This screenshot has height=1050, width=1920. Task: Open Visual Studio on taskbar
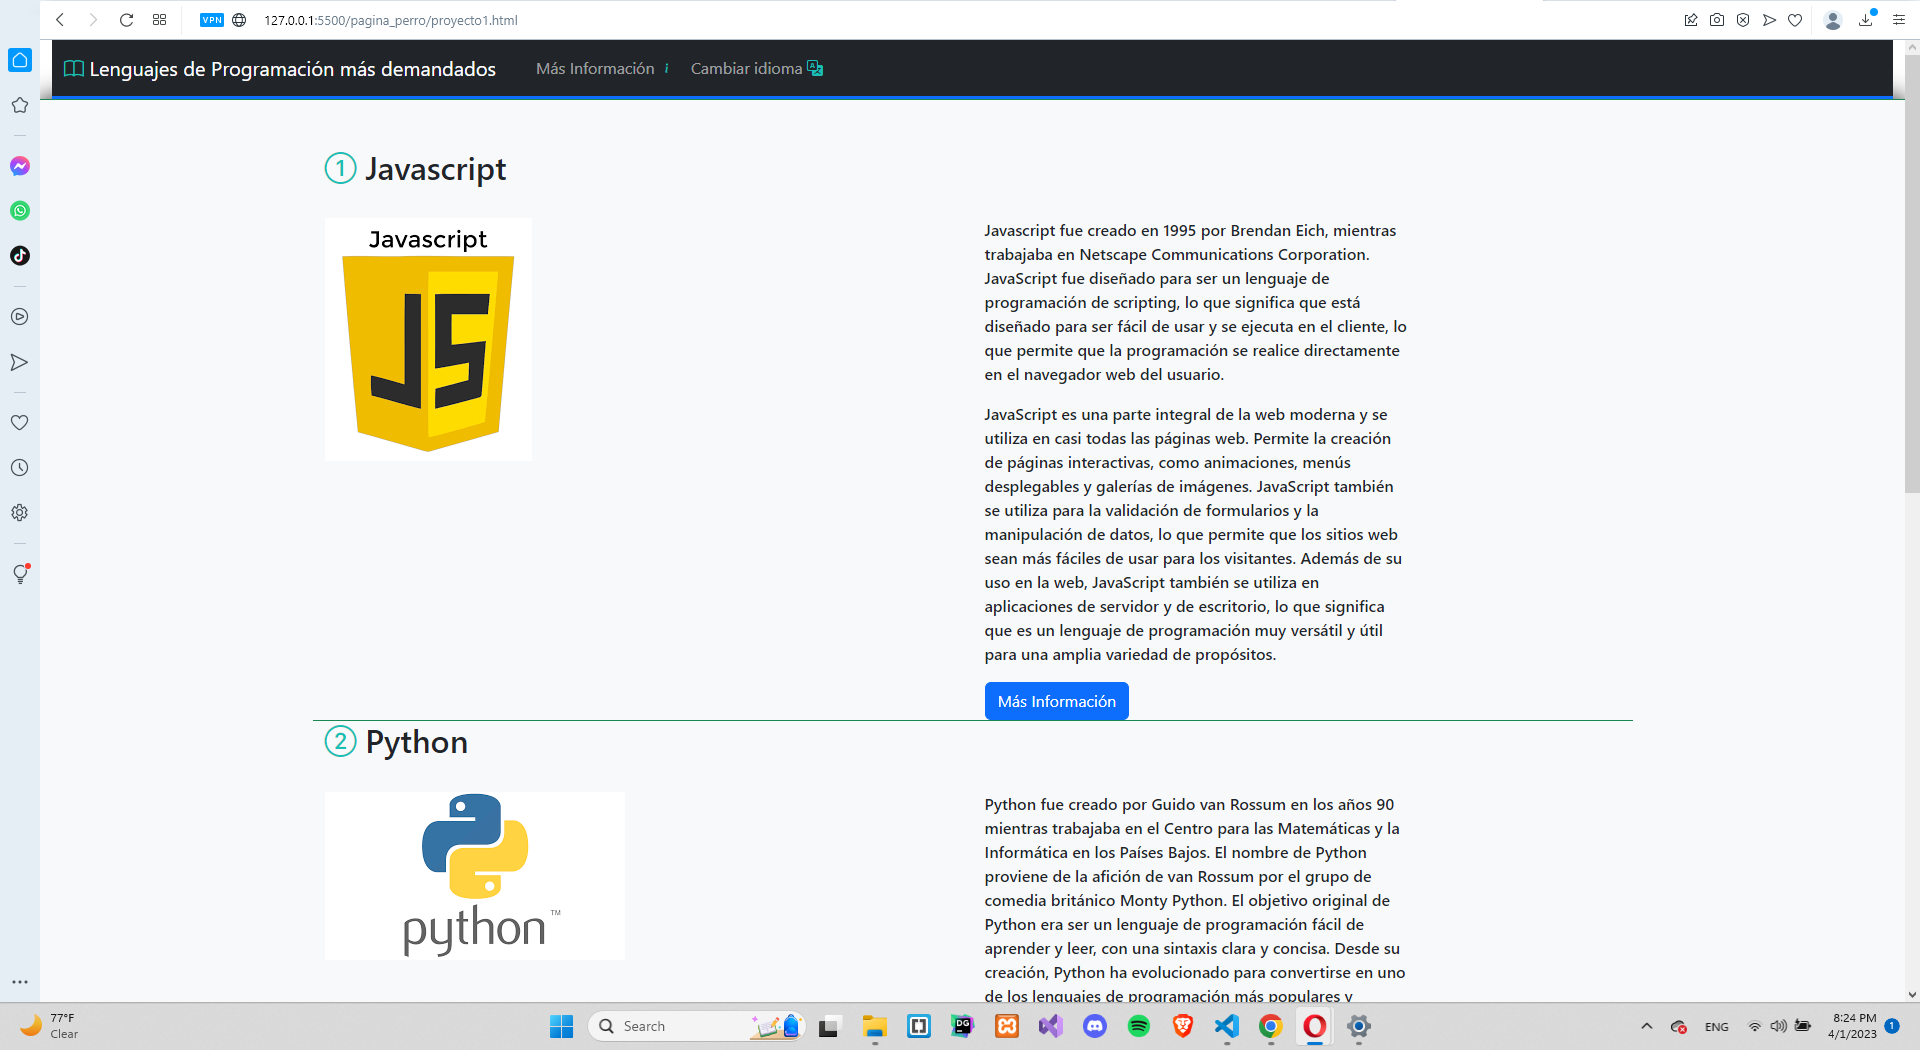click(1051, 1026)
